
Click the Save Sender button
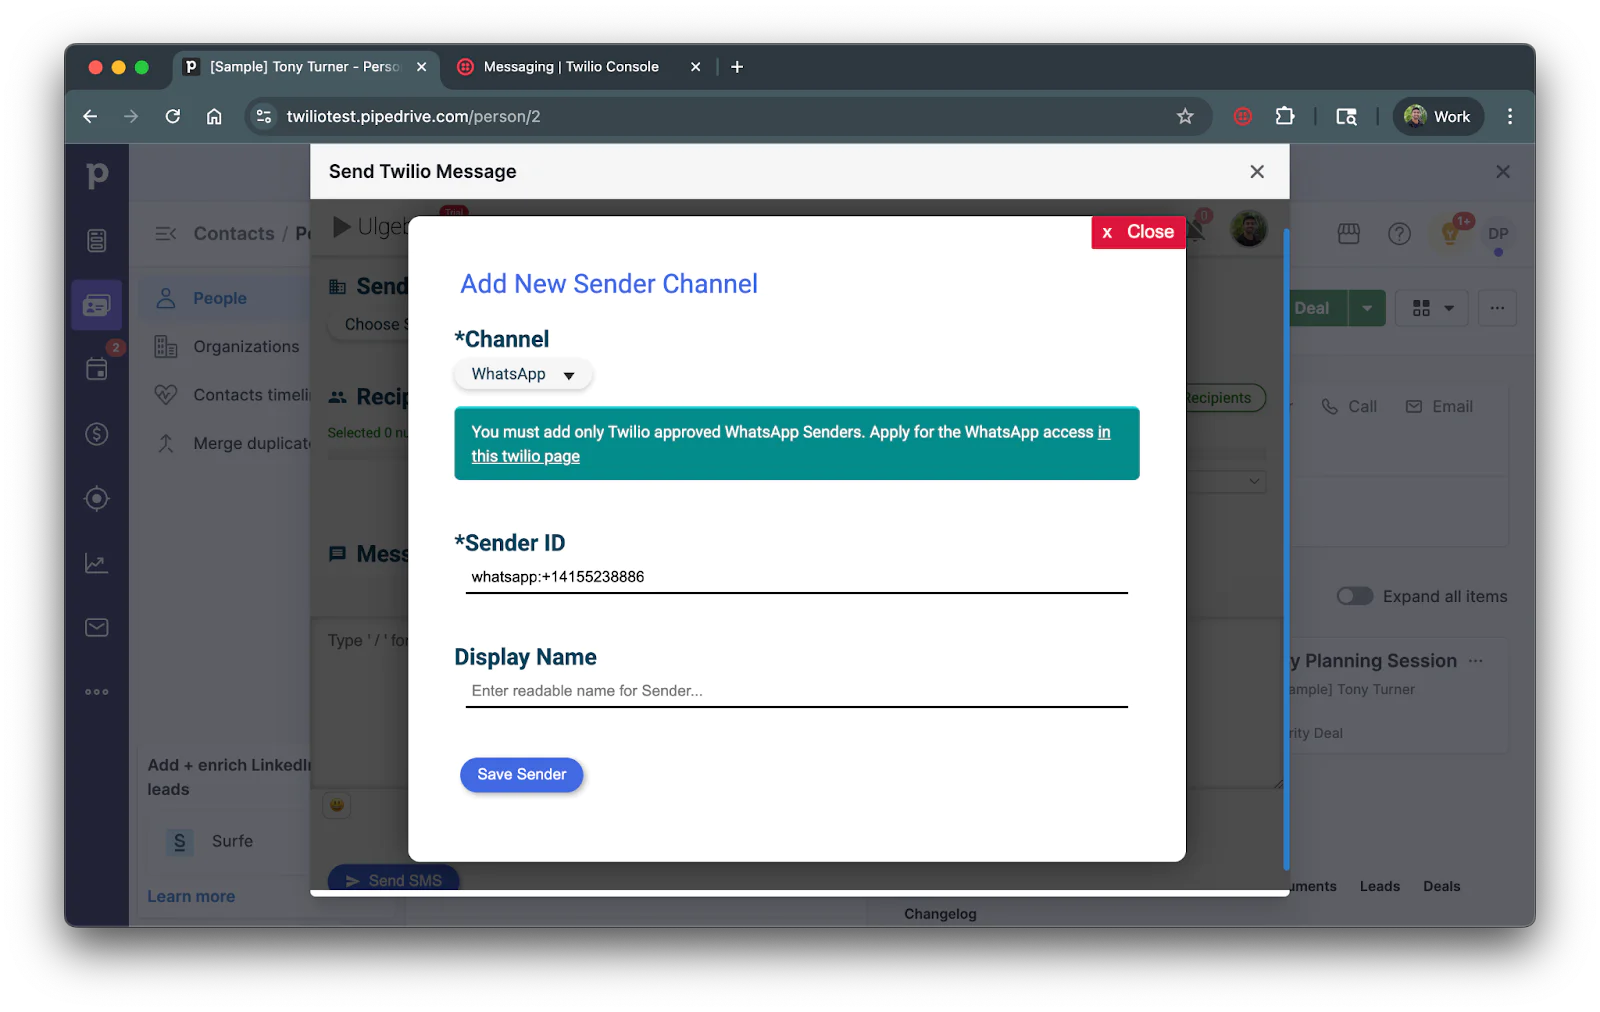pyautogui.click(x=521, y=774)
